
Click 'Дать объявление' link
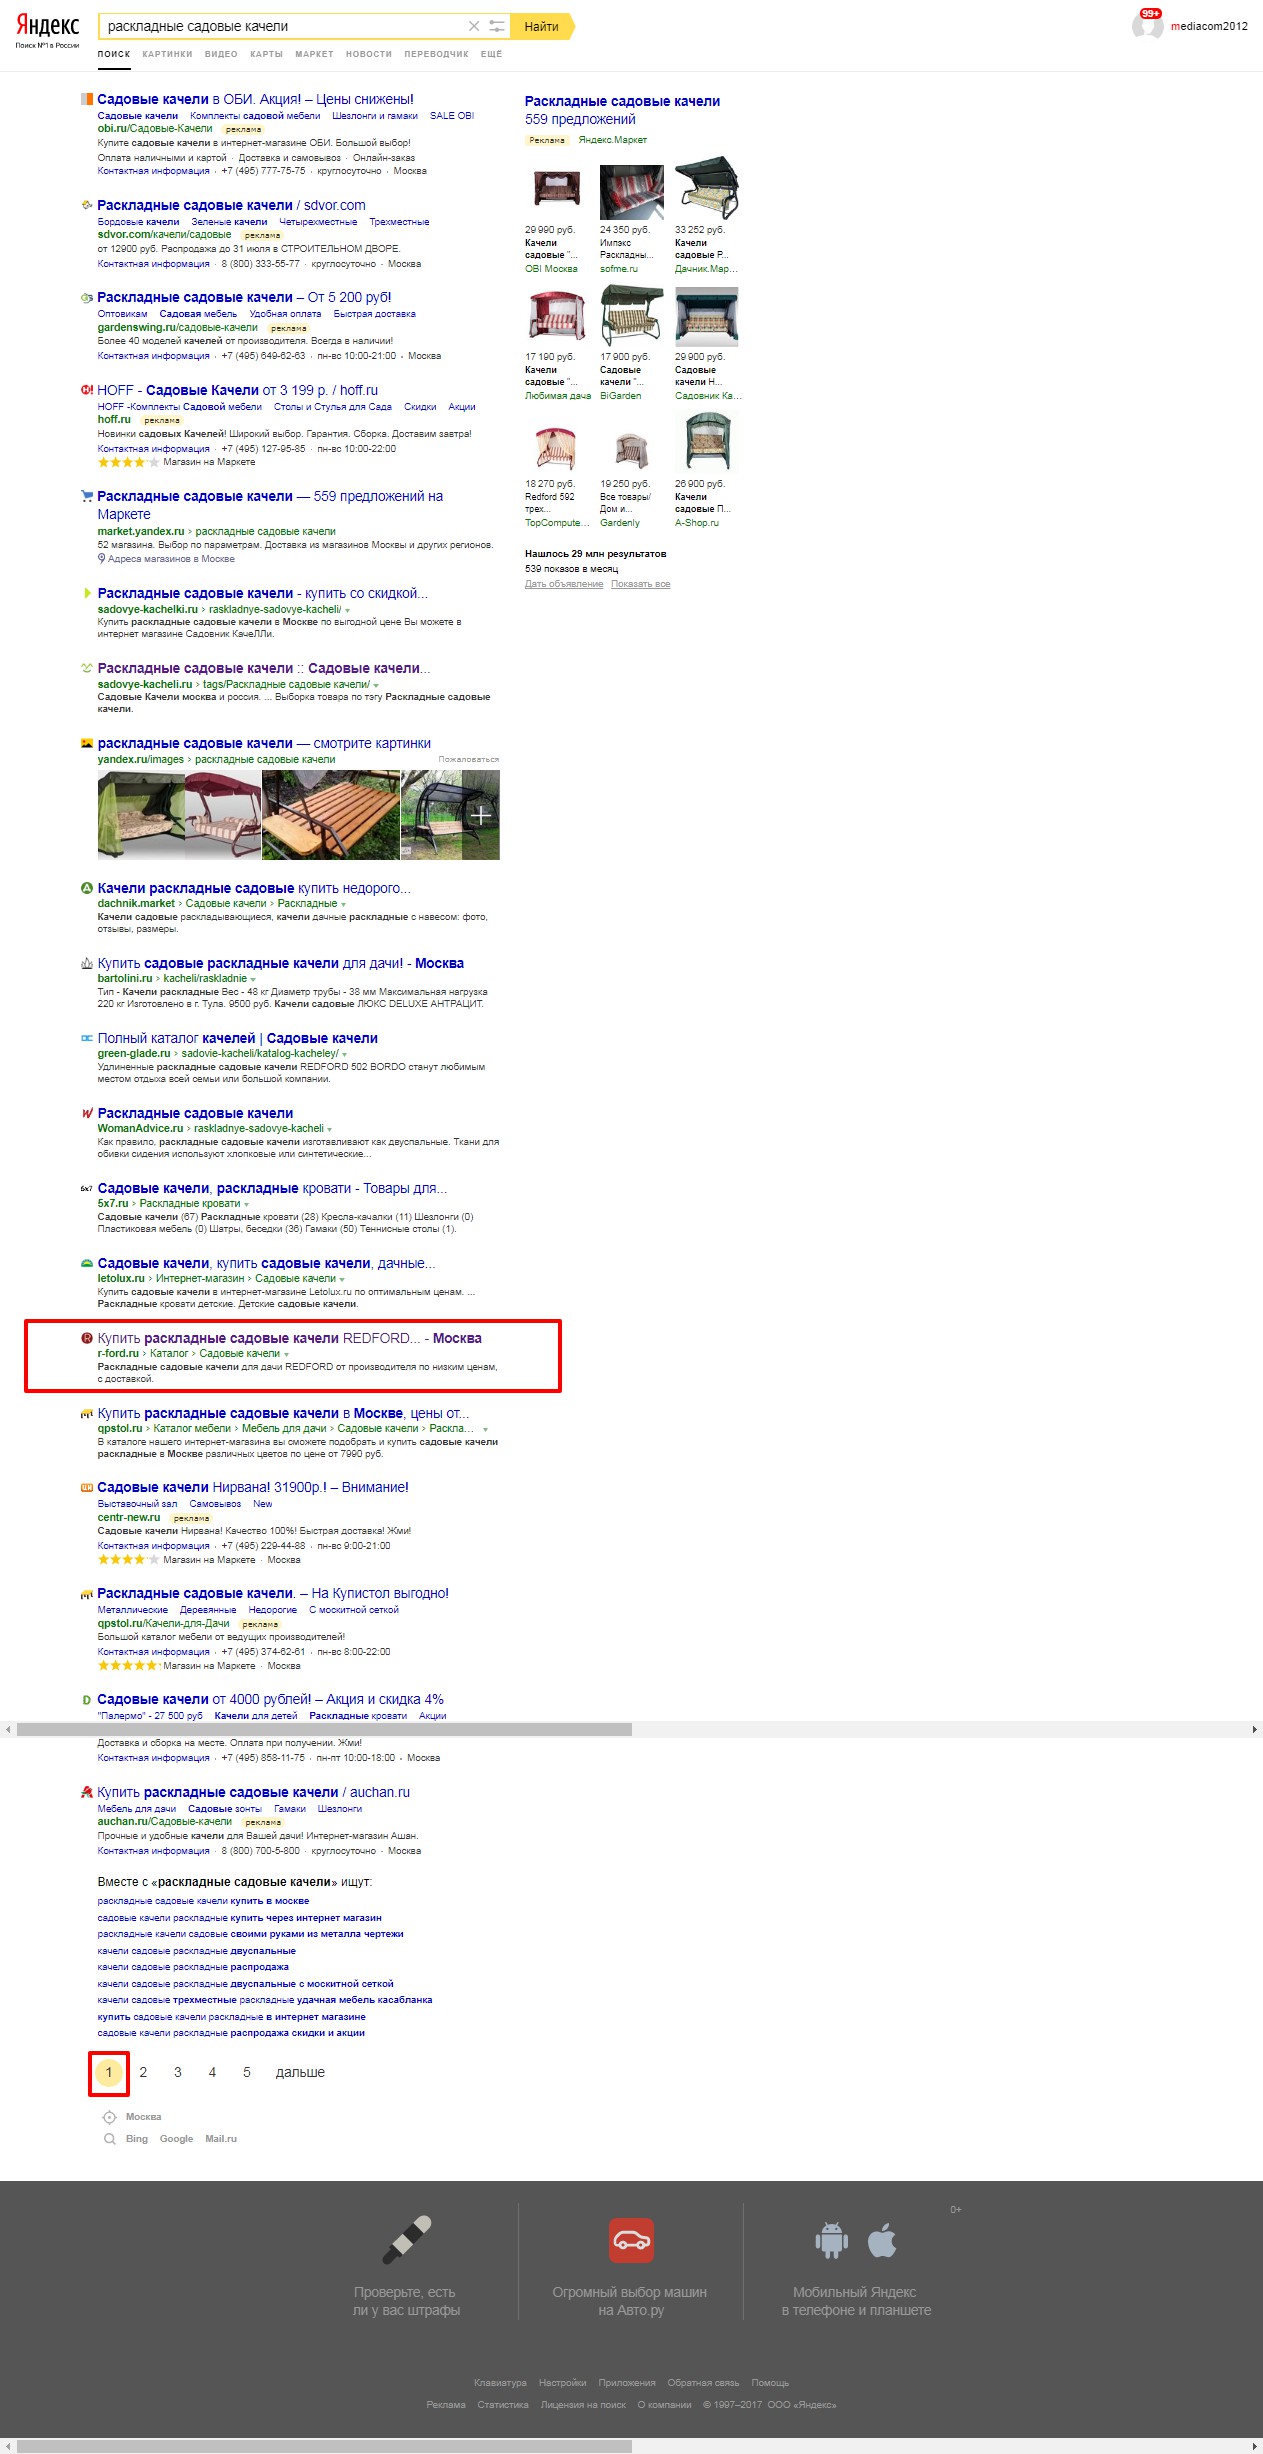point(564,584)
